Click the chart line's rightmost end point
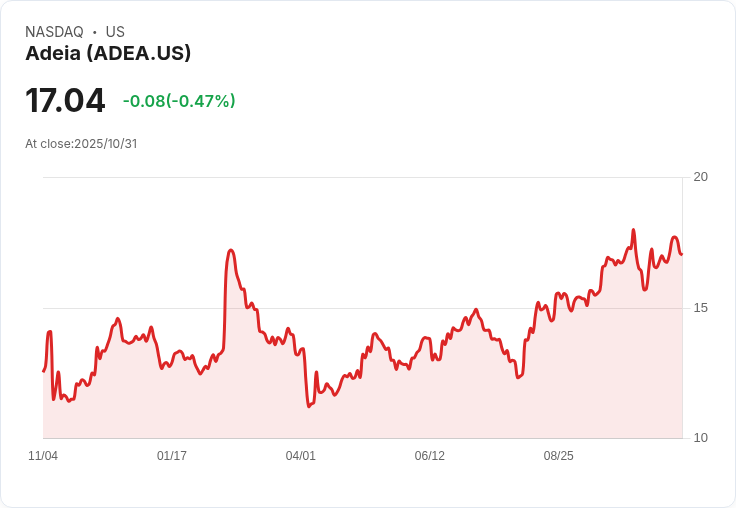 [x=682, y=254]
